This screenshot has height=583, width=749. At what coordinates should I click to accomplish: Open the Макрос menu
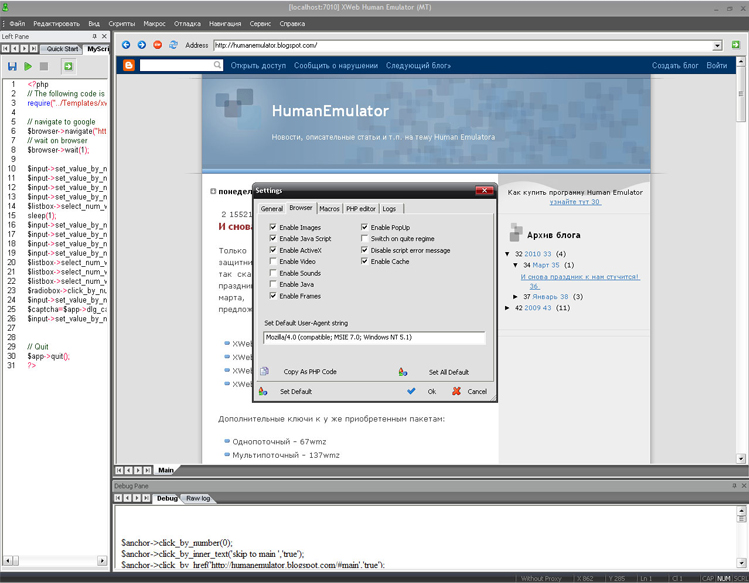(x=154, y=23)
